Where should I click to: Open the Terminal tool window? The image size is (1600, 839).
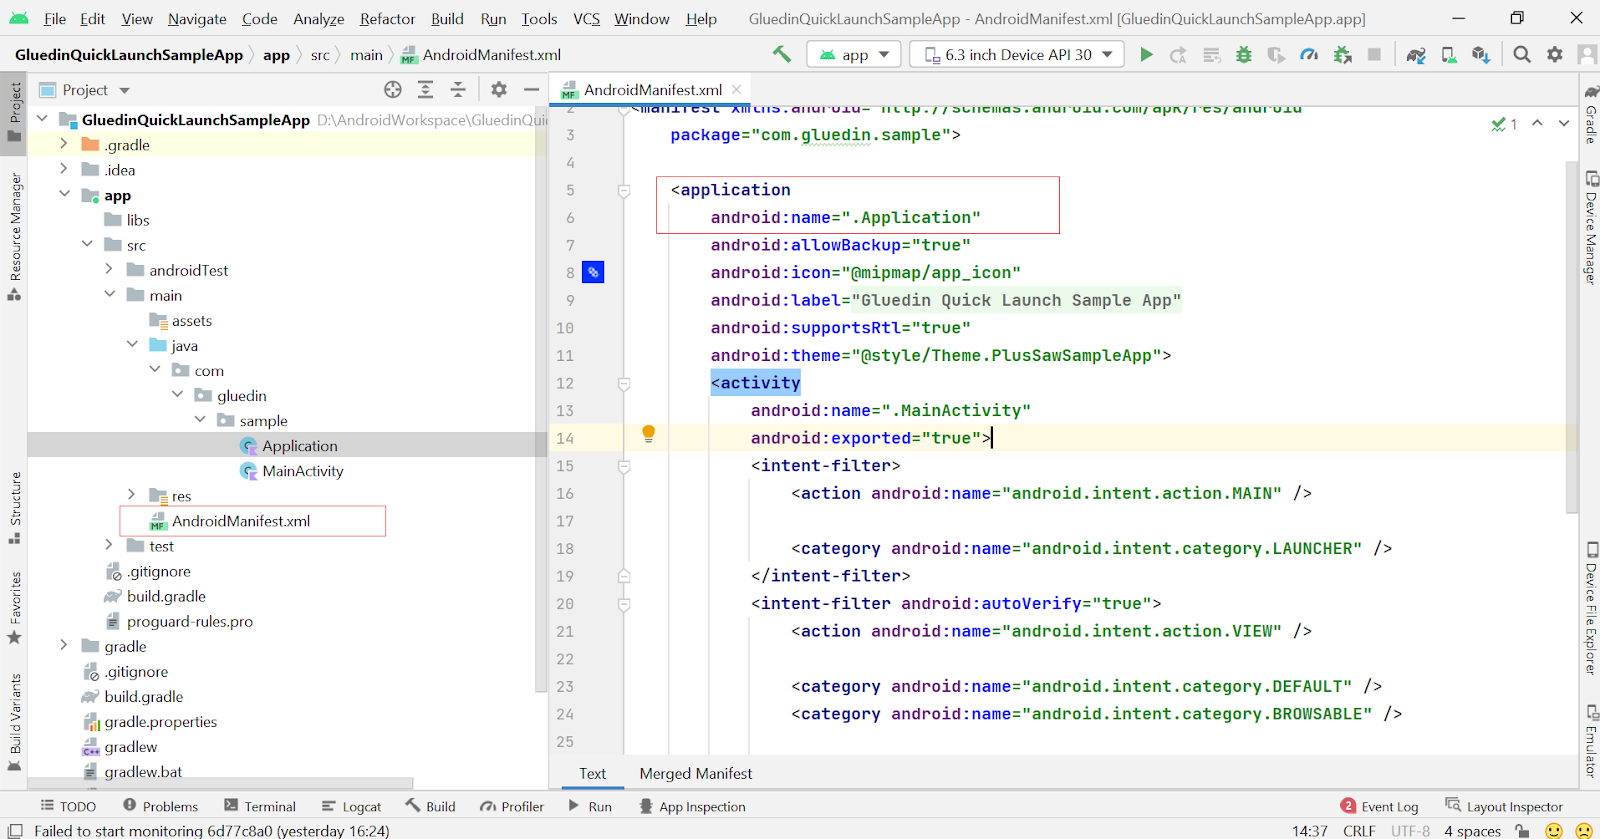(x=260, y=806)
